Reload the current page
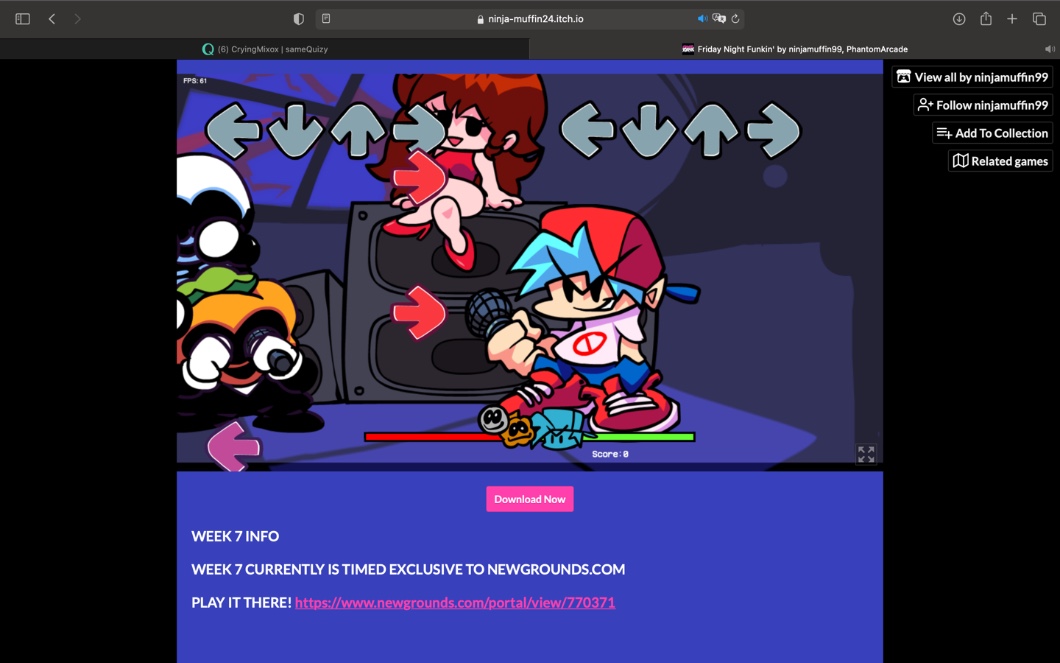The image size is (1060, 663). [736, 19]
